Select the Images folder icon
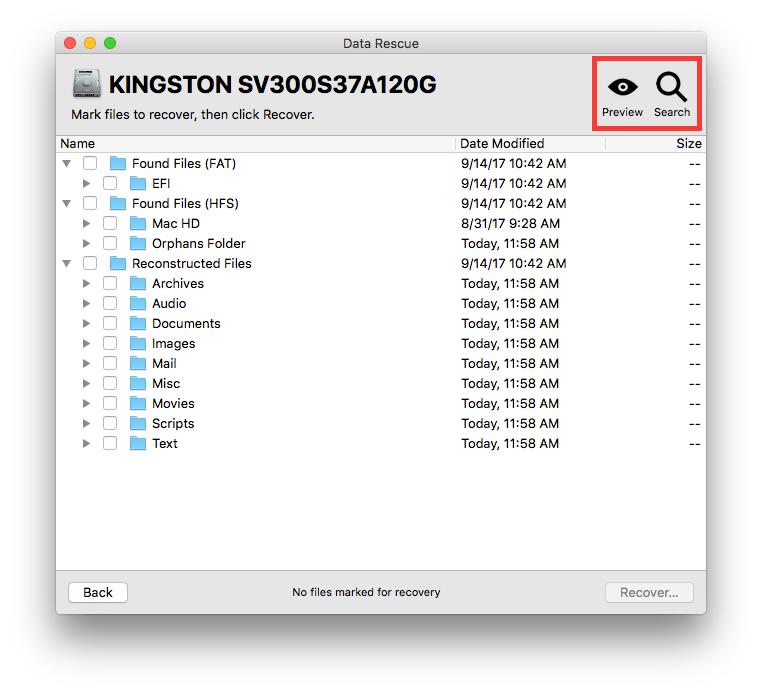 pos(138,344)
